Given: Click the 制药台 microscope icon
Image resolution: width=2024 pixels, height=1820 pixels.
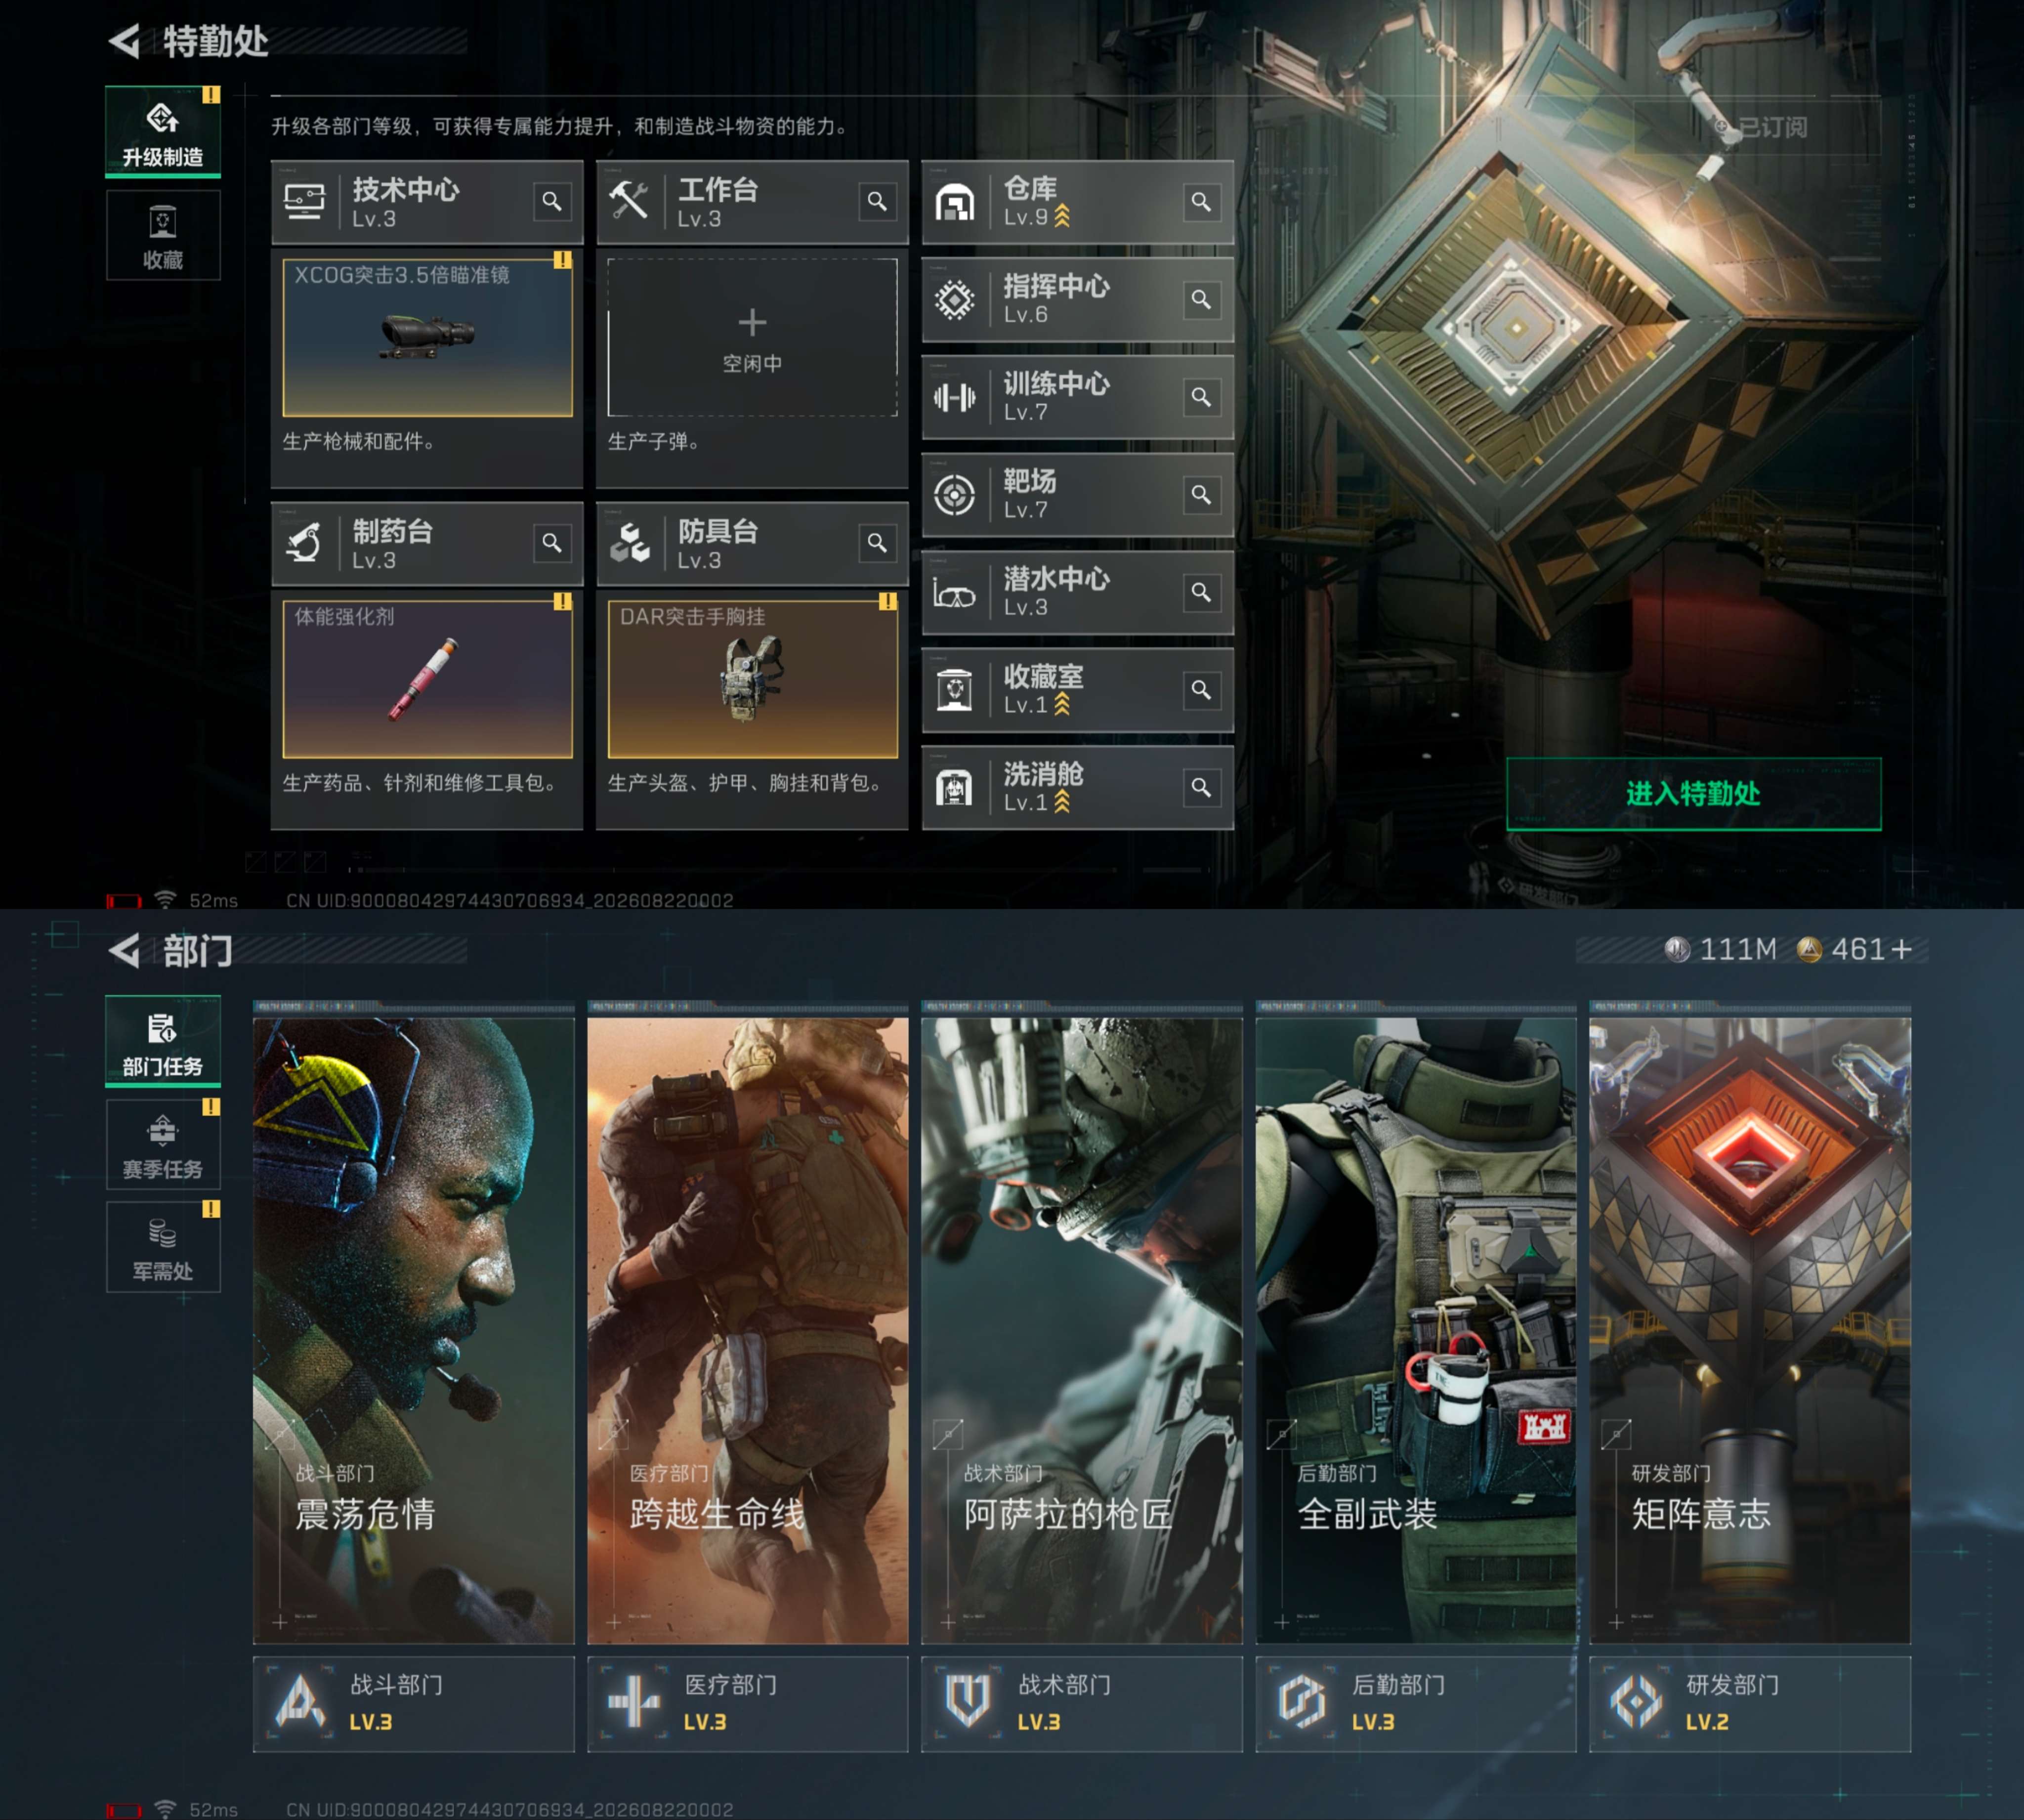Looking at the screenshot, I should pyautogui.click(x=304, y=543).
